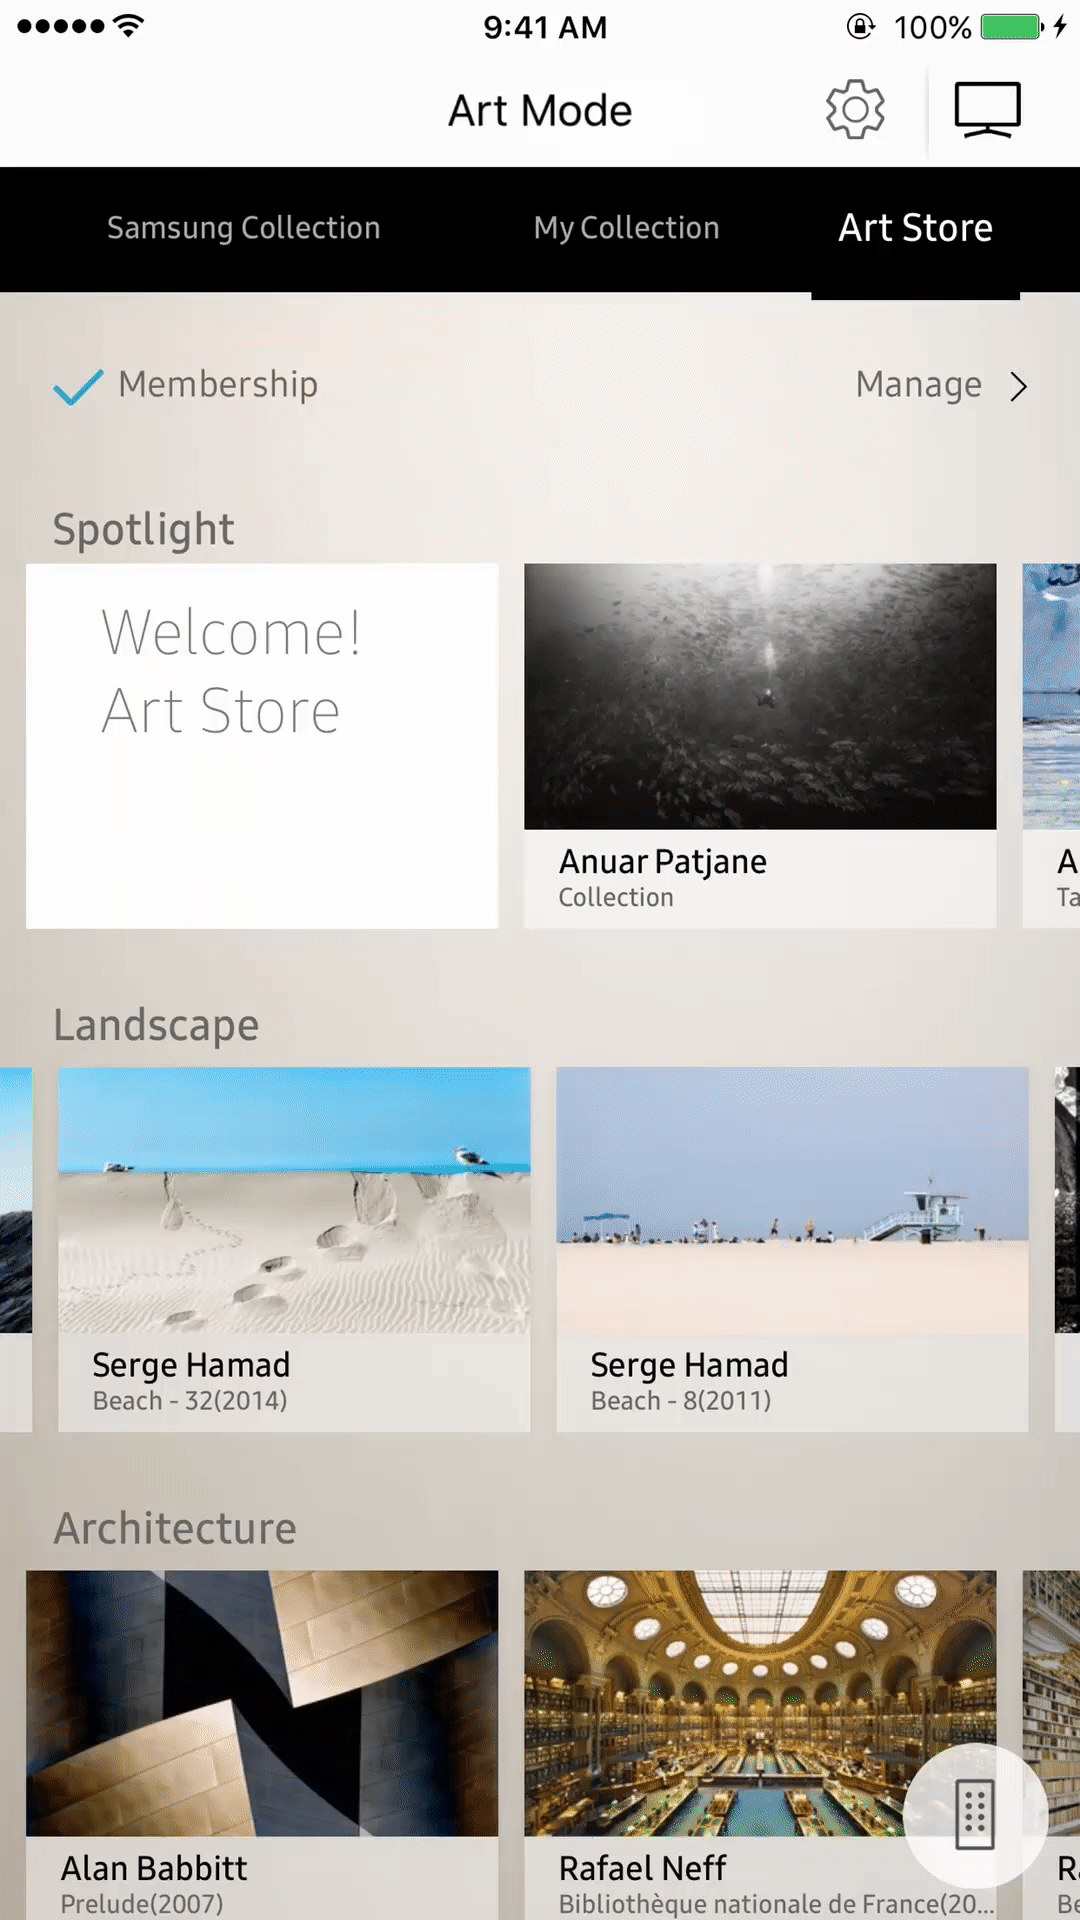The width and height of the screenshot is (1080, 1920).
Task: Tap the rotation lock status icon
Action: coord(860,26)
